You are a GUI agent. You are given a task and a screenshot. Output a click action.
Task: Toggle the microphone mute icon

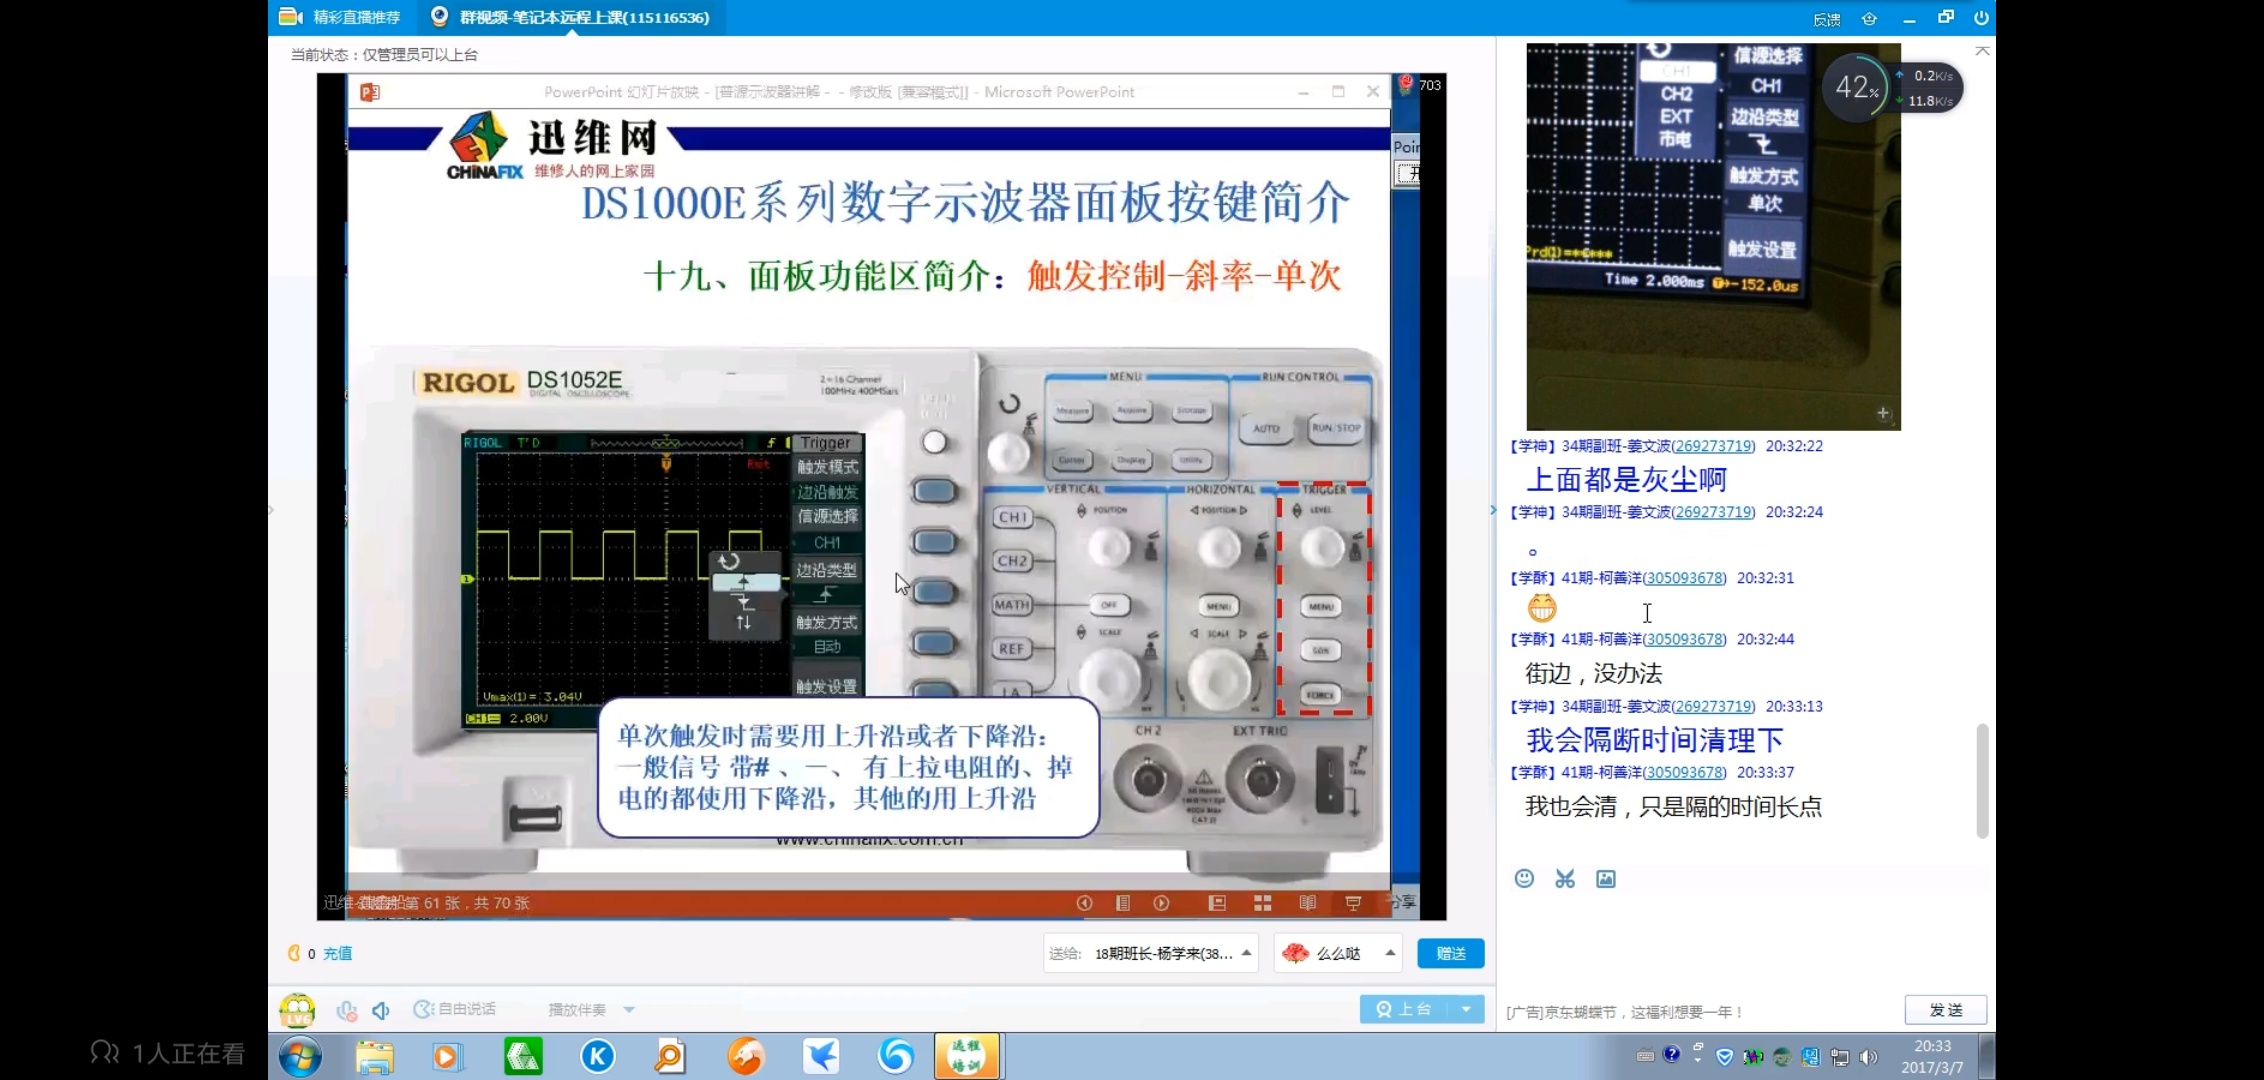coord(347,1010)
